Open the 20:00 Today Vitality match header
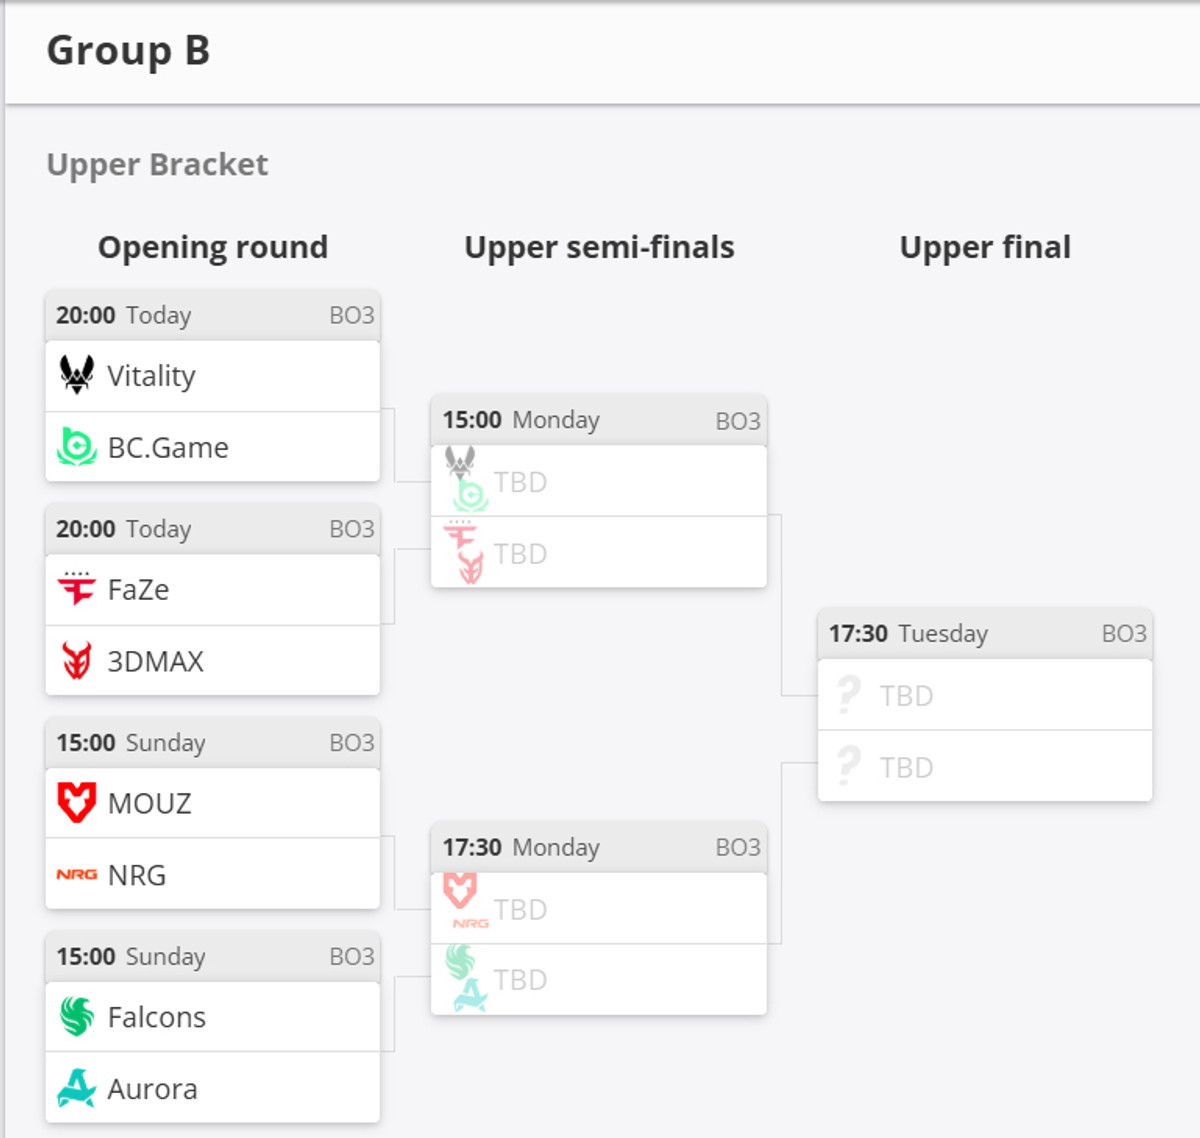The width and height of the screenshot is (1200, 1138). pos(213,316)
